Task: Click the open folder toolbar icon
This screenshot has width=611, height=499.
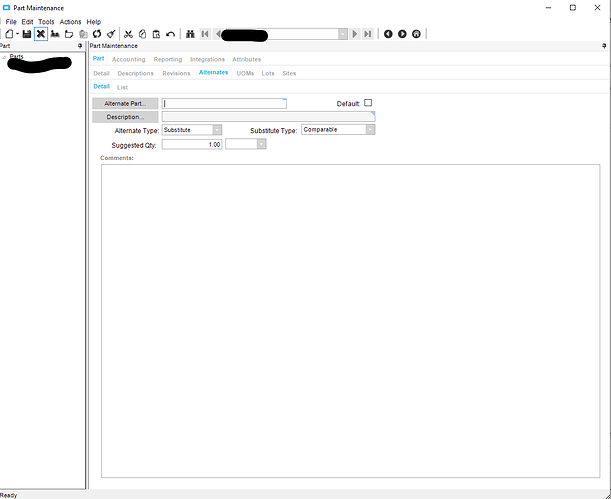Action: pos(69,34)
